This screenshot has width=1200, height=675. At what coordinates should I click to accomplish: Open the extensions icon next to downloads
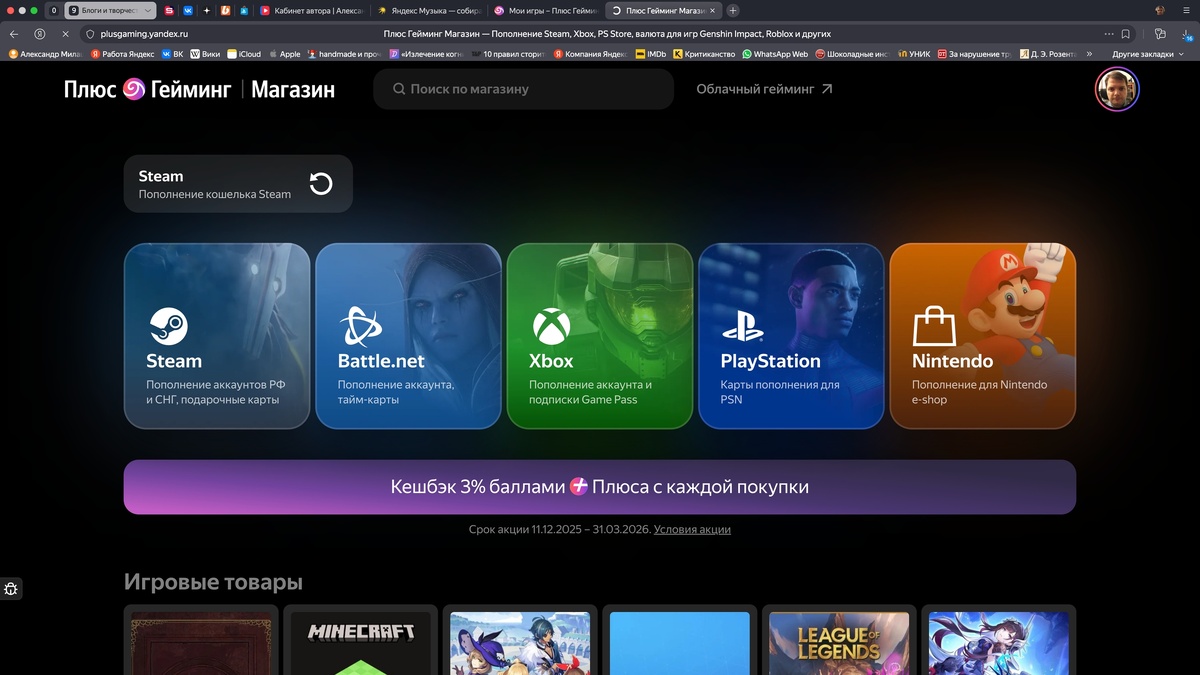(1161, 33)
